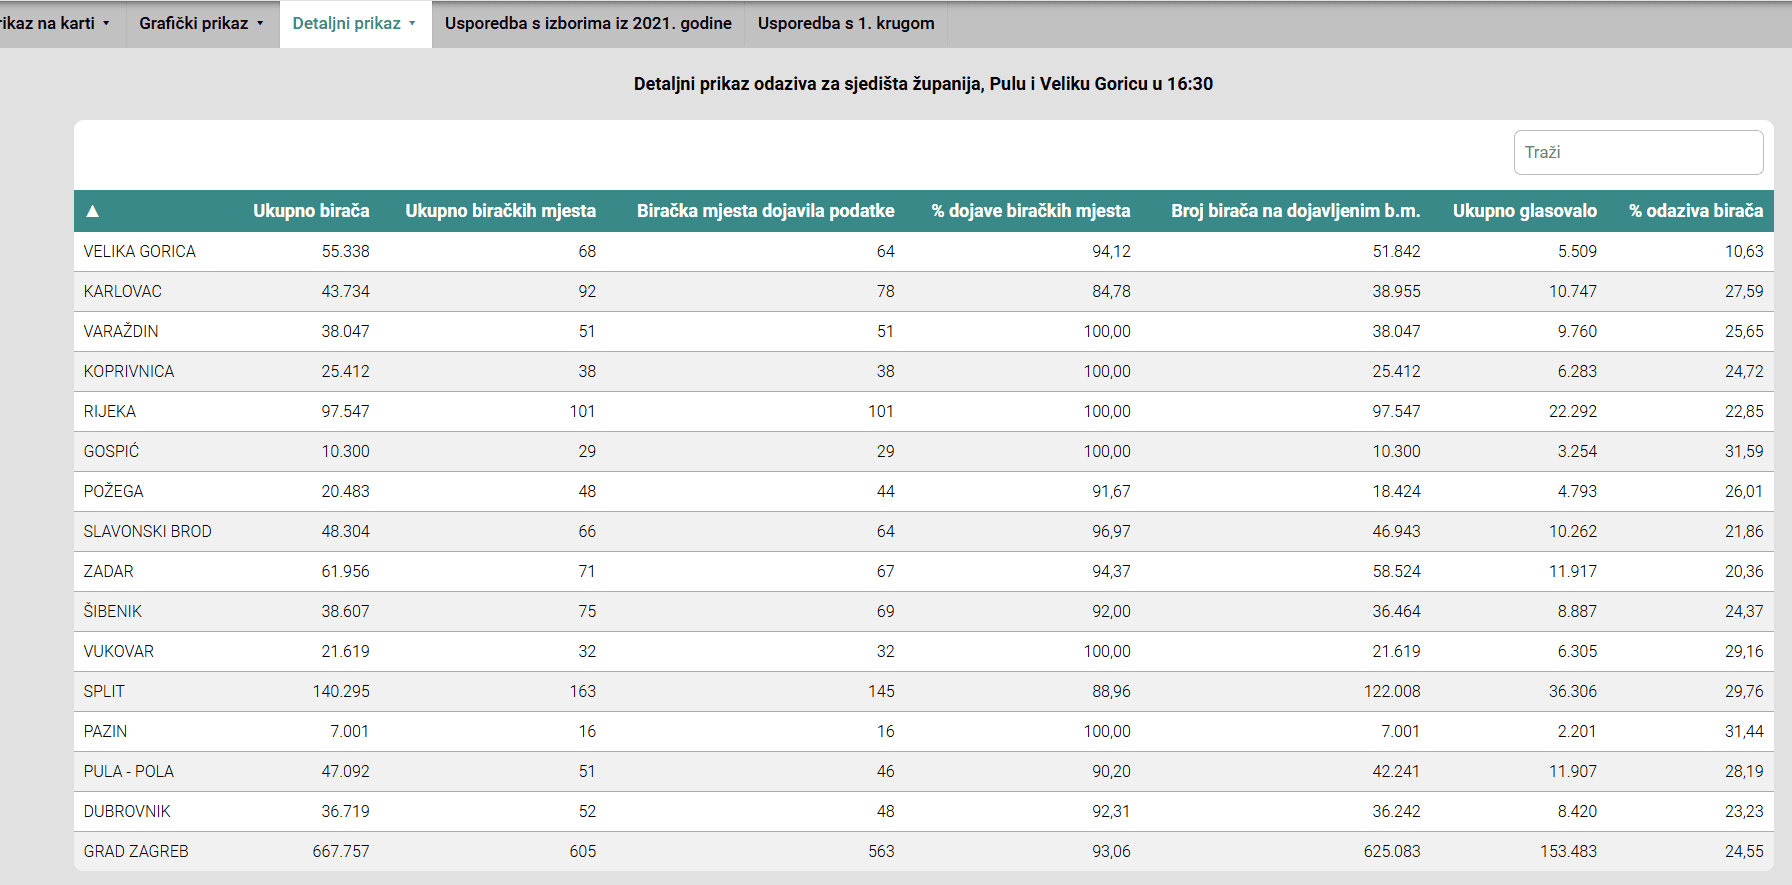Image resolution: width=1792 pixels, height=885 pixels.
Task: Expand the Detaljni prikaz dropdown tab
Action: click(x=354, y=23)
